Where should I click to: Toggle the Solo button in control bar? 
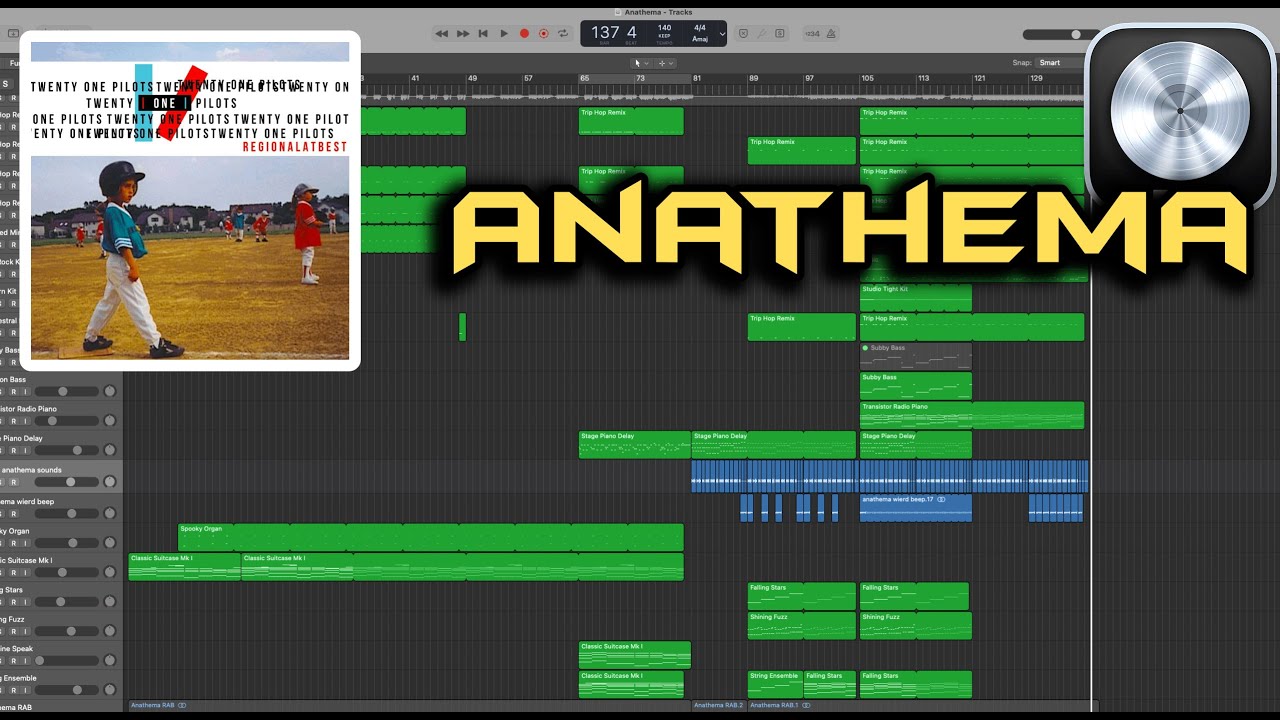click(780, 33)
